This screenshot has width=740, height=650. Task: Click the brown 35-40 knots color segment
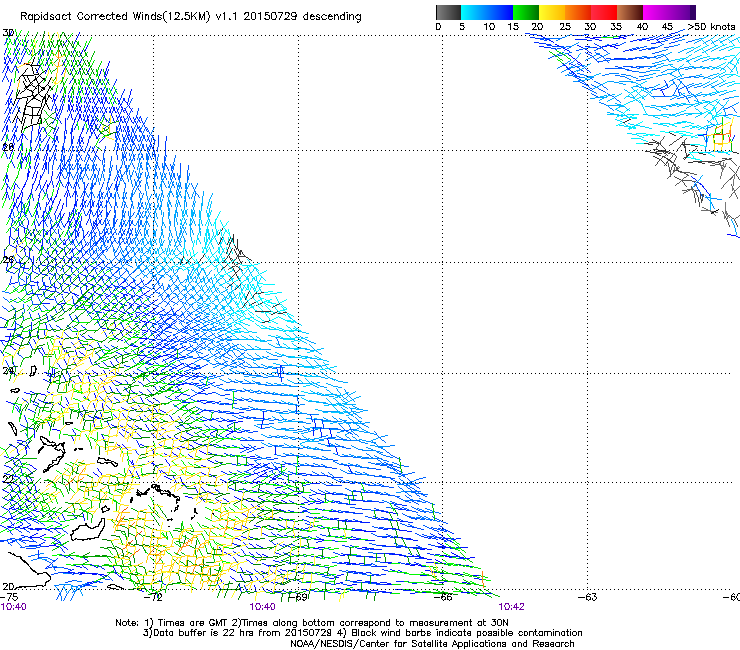pyautogui.click(x=630, y=12)
